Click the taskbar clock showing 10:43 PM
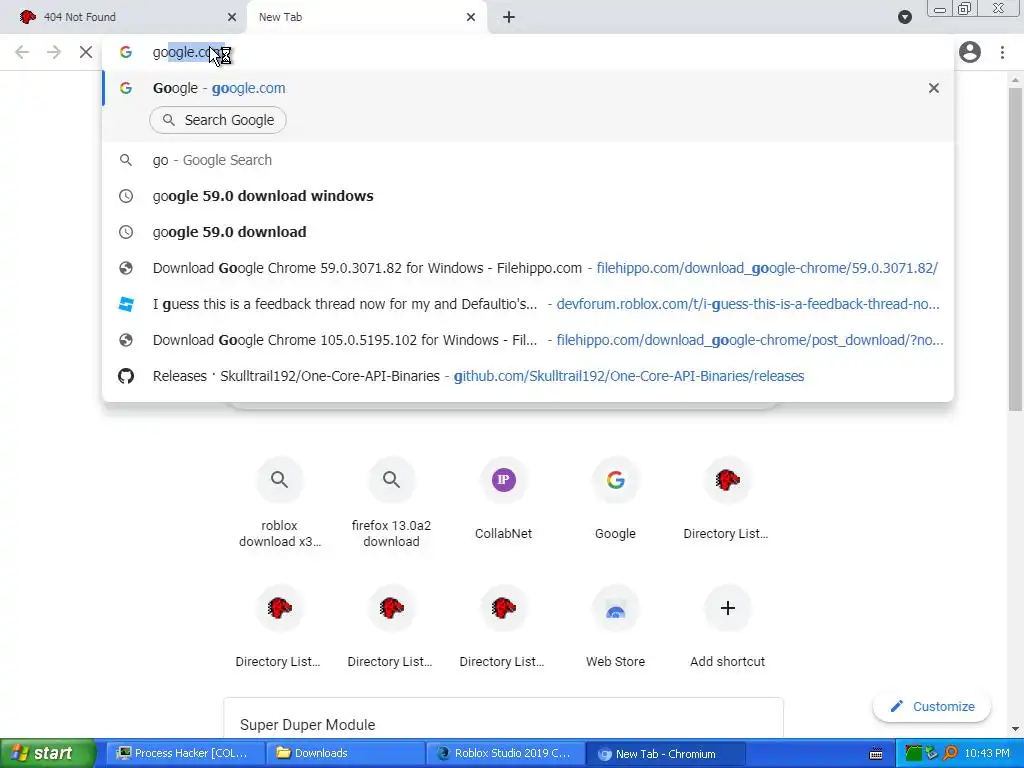 point(987,753)
